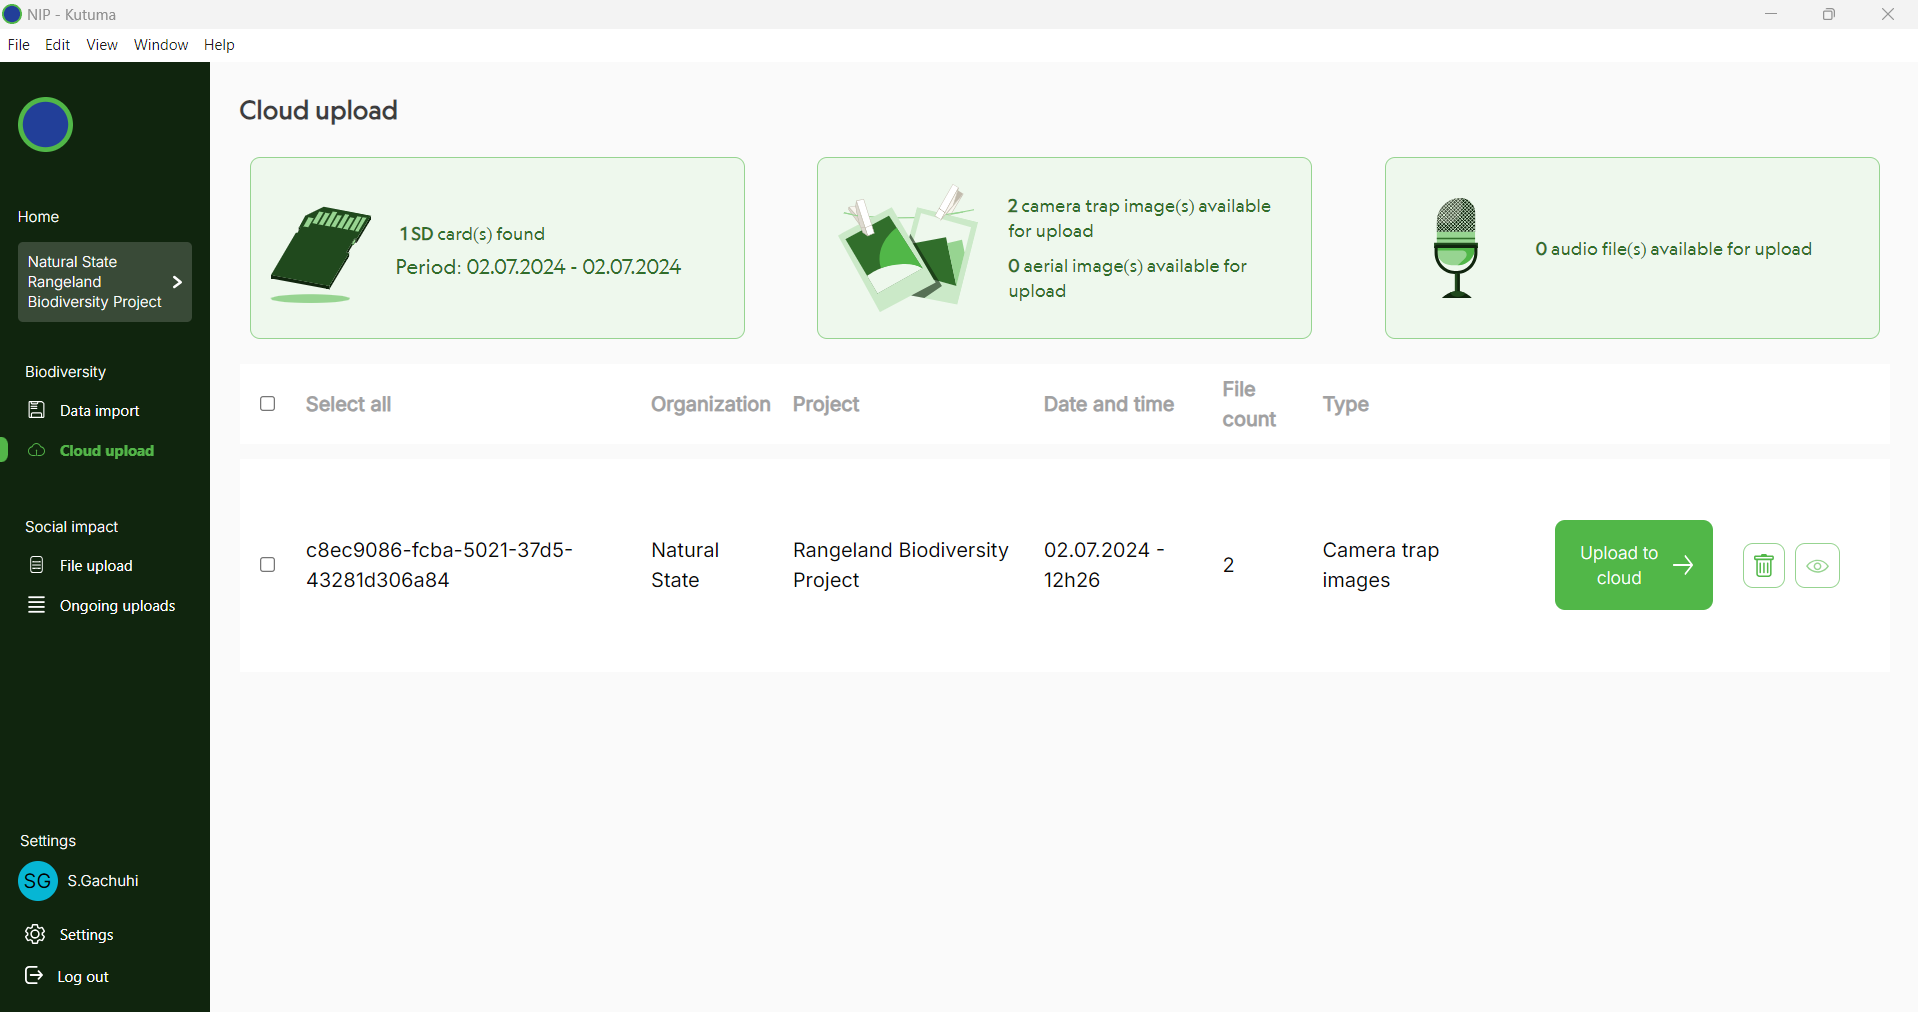
Task: Open the Edit menu
Action: [x=58, y=45]
